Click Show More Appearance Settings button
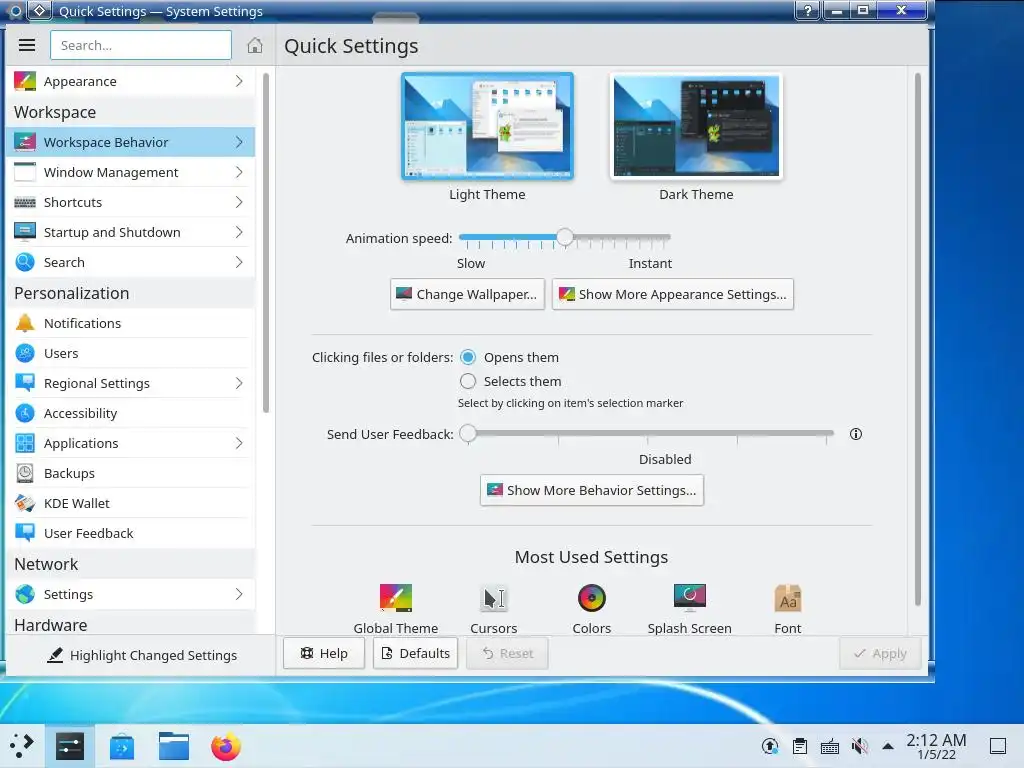The image size is (1024, 768). click(673, 295)
